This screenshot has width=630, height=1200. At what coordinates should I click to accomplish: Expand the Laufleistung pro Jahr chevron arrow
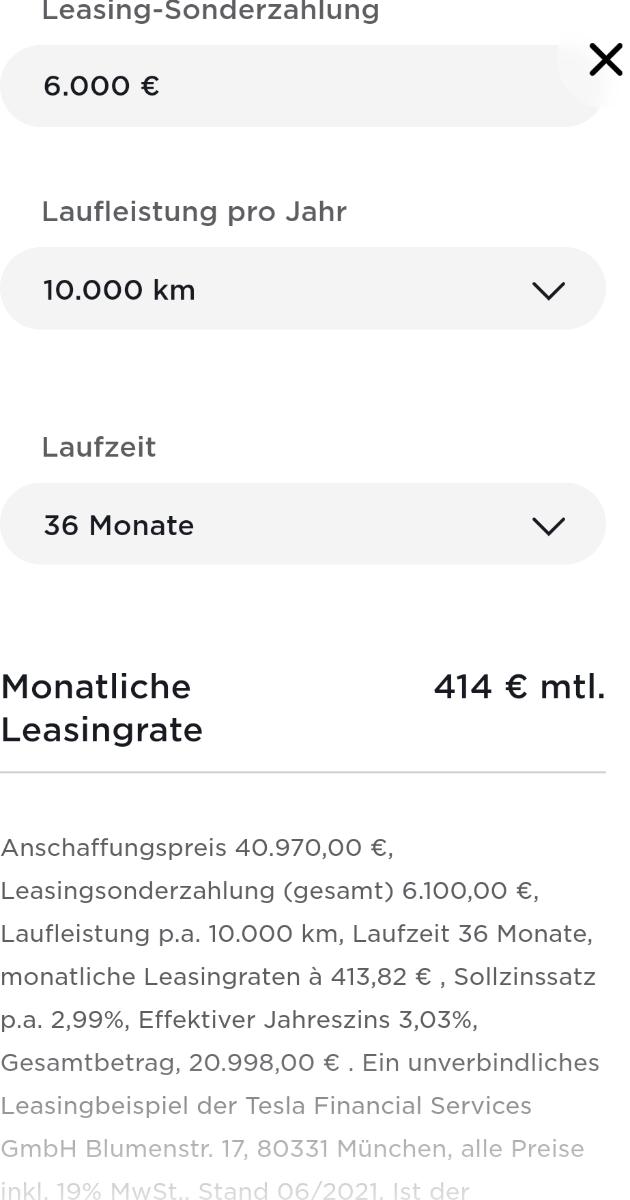tap(548, 290)
